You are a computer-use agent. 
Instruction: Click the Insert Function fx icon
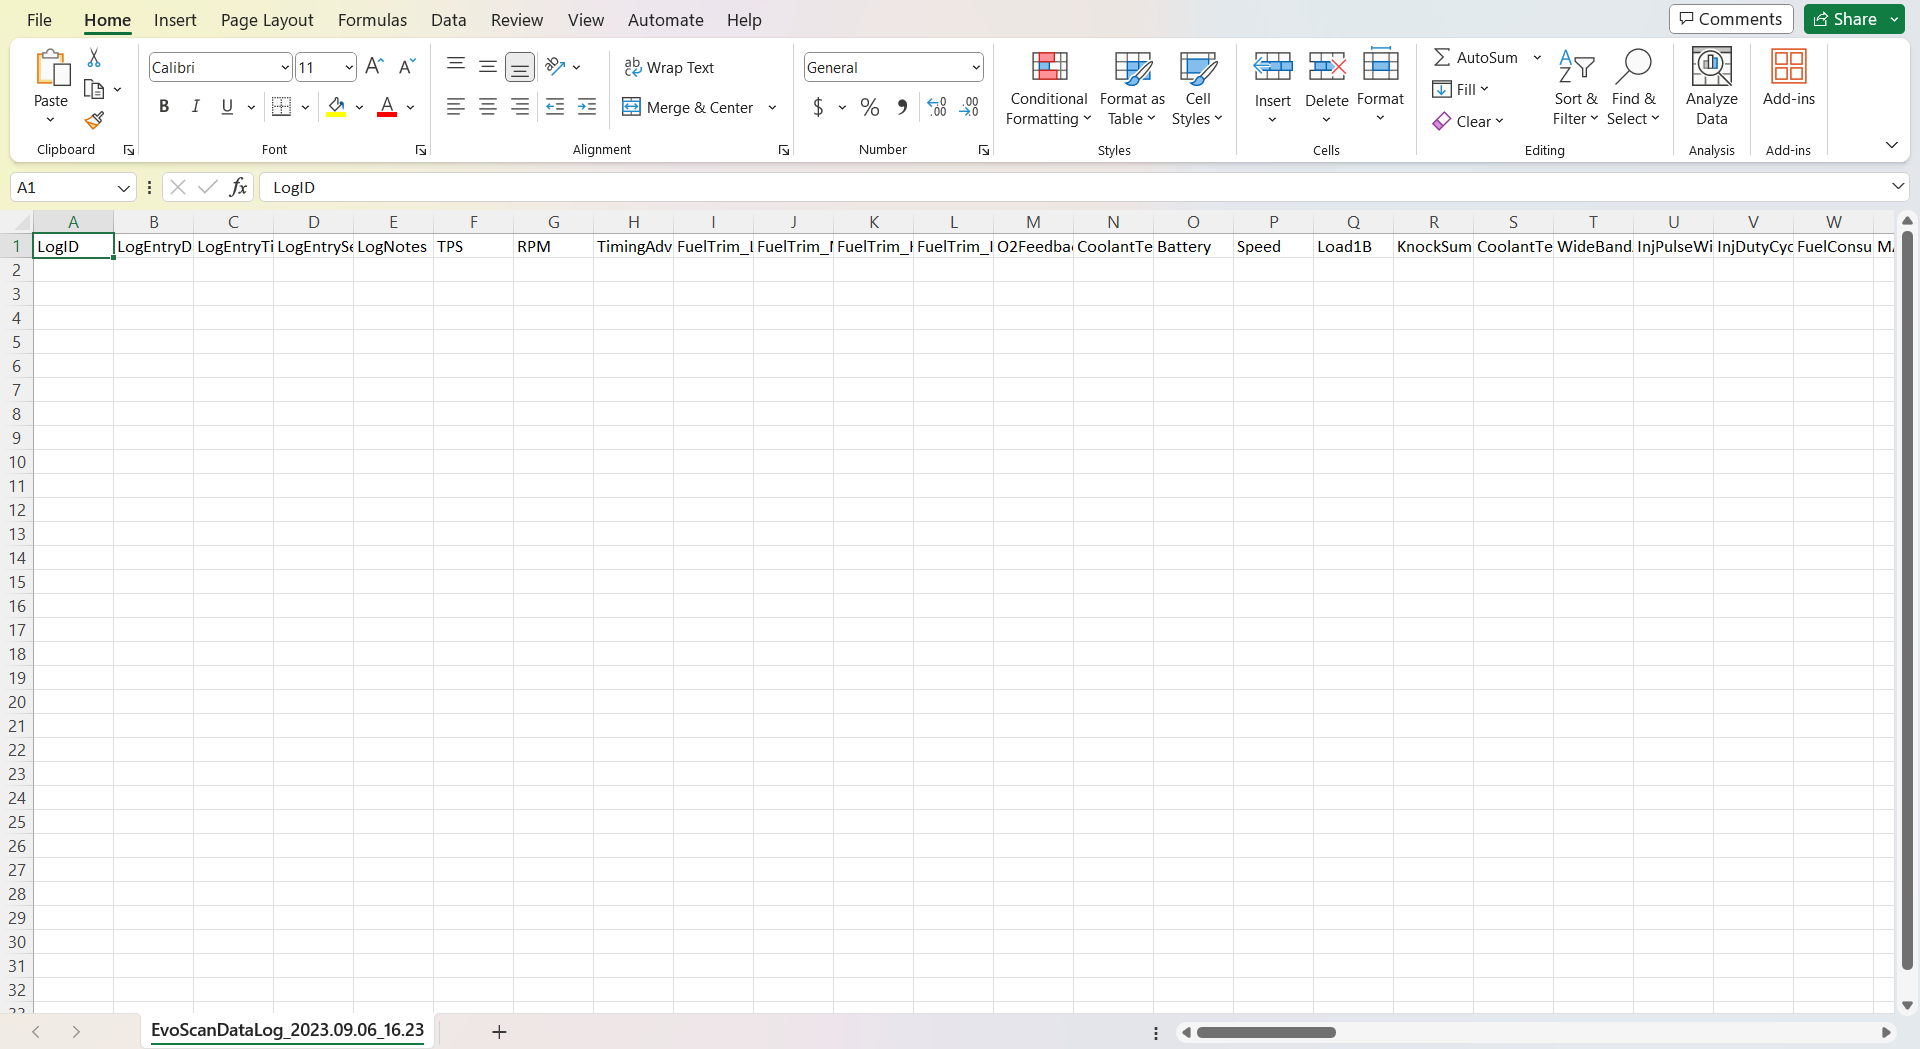(x=238, y=187)
